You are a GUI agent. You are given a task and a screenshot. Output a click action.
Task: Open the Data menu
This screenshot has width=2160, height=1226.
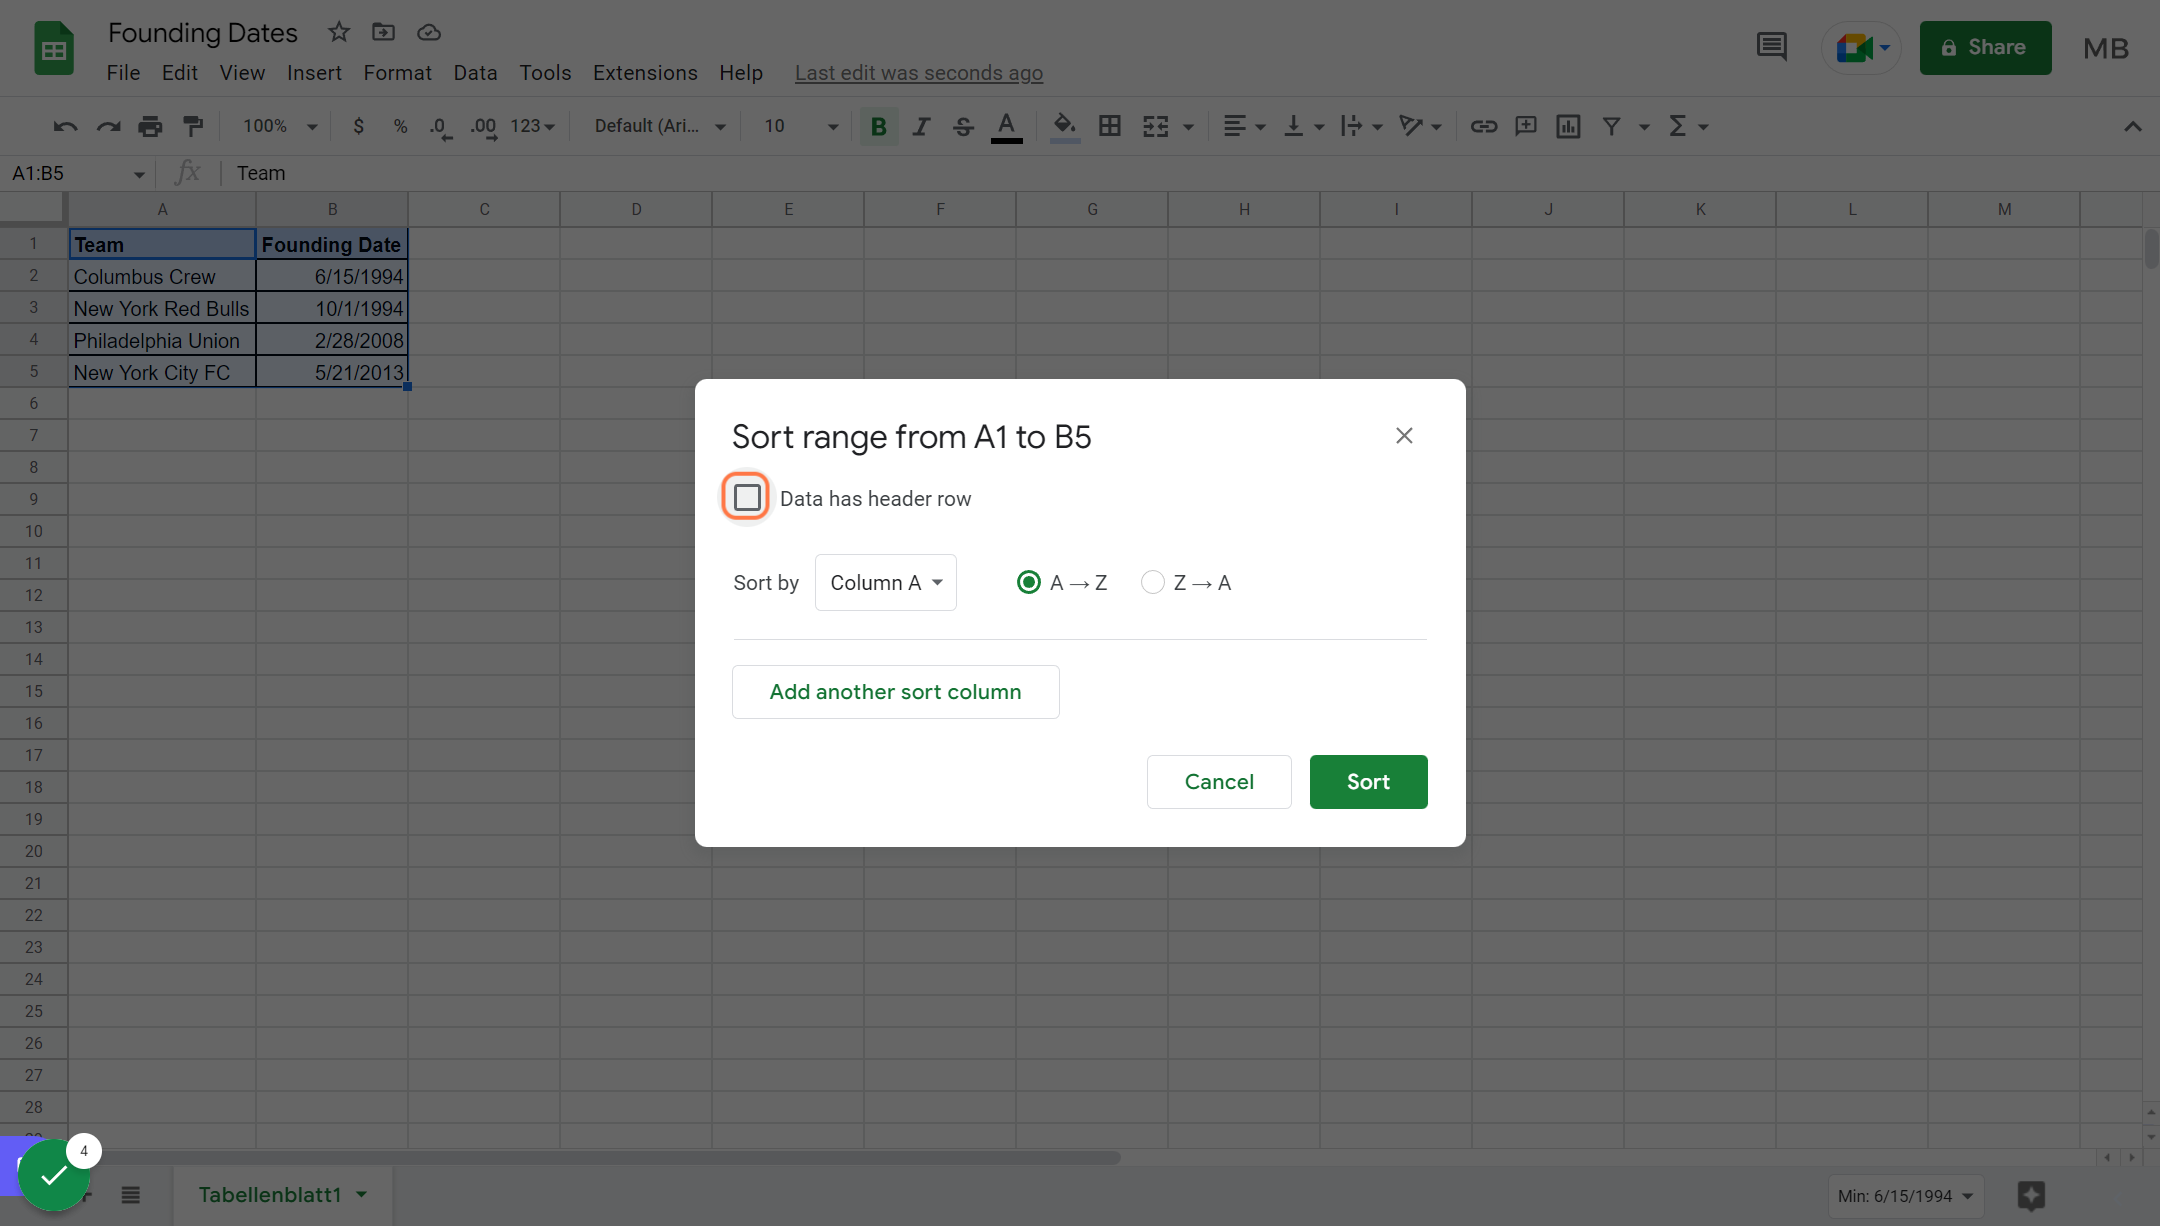475,73
